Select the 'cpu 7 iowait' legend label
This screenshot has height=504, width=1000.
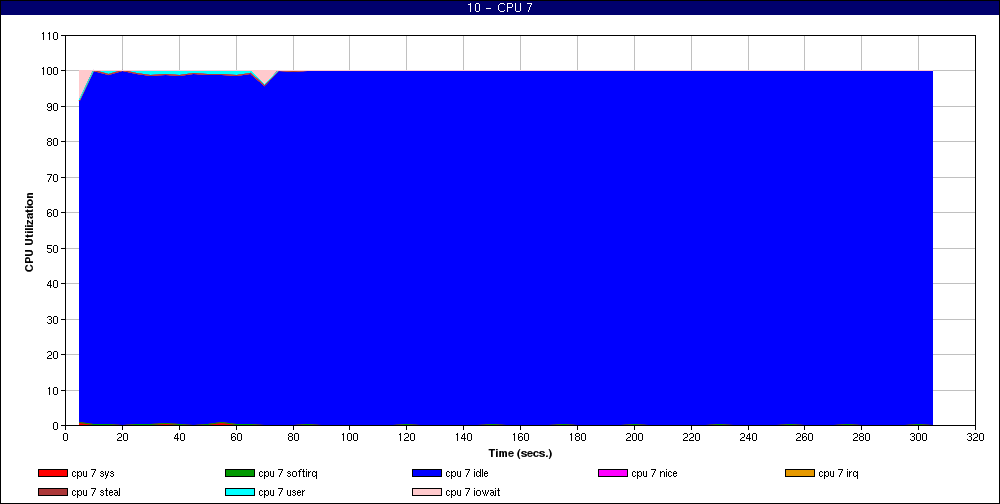[x=473, y=493]
